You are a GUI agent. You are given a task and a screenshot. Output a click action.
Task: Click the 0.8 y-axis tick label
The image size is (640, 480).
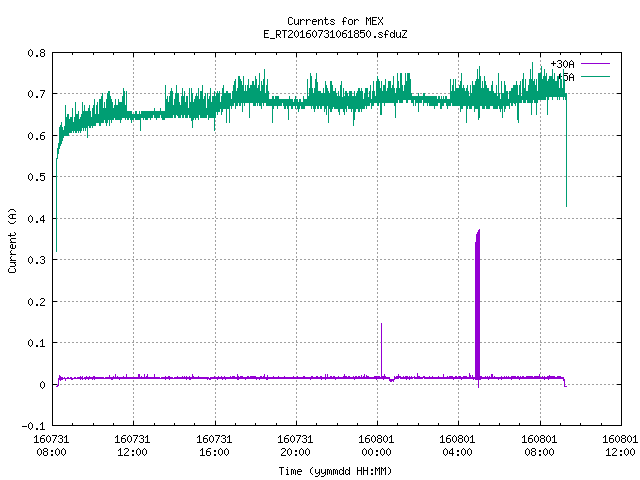coord(37,53)
